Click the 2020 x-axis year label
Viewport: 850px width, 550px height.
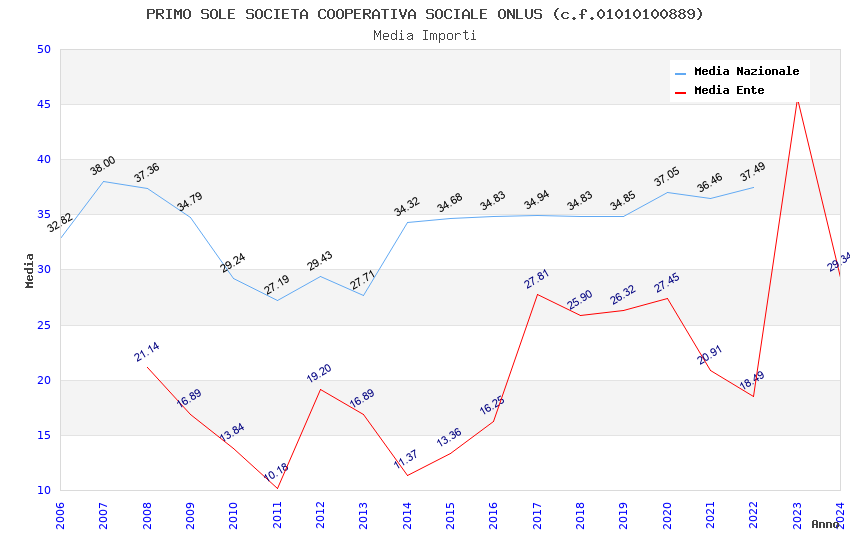point(667,515)
